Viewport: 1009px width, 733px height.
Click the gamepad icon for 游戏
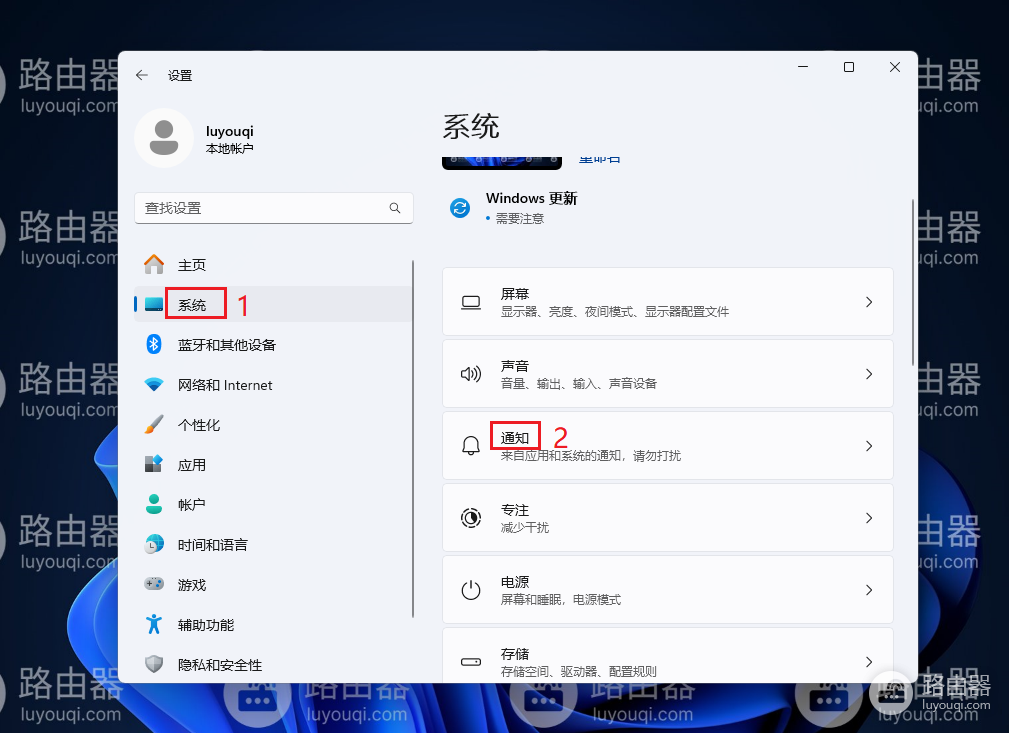coord(154,584)
